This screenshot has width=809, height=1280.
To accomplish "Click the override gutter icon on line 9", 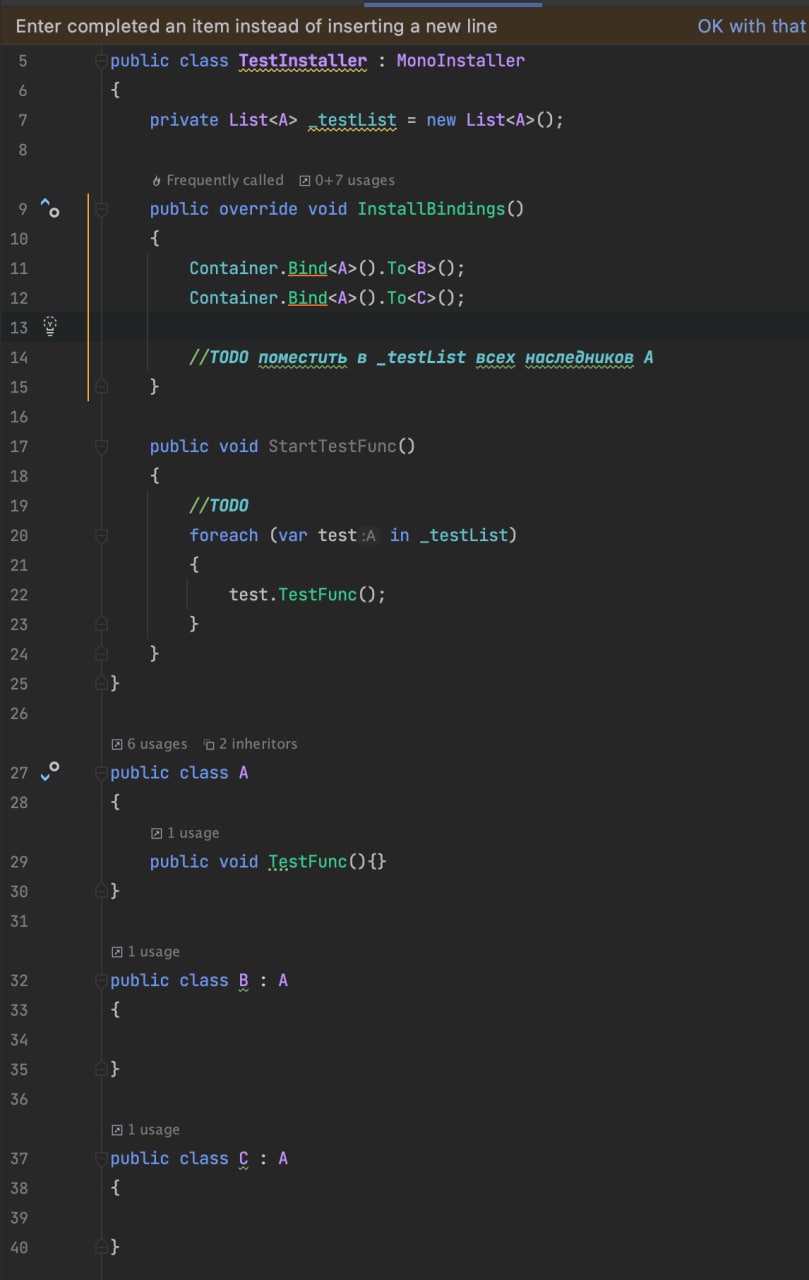I will click(49, 208).
